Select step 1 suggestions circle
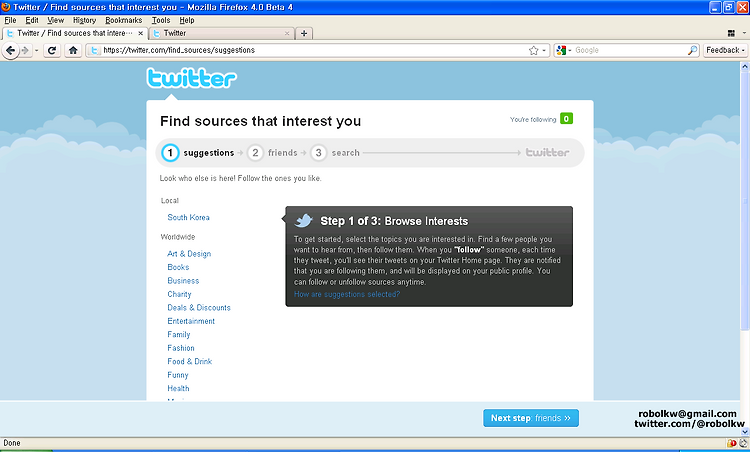Image resolution: width=750 pixels, height=452 pixels. [170, 153]
